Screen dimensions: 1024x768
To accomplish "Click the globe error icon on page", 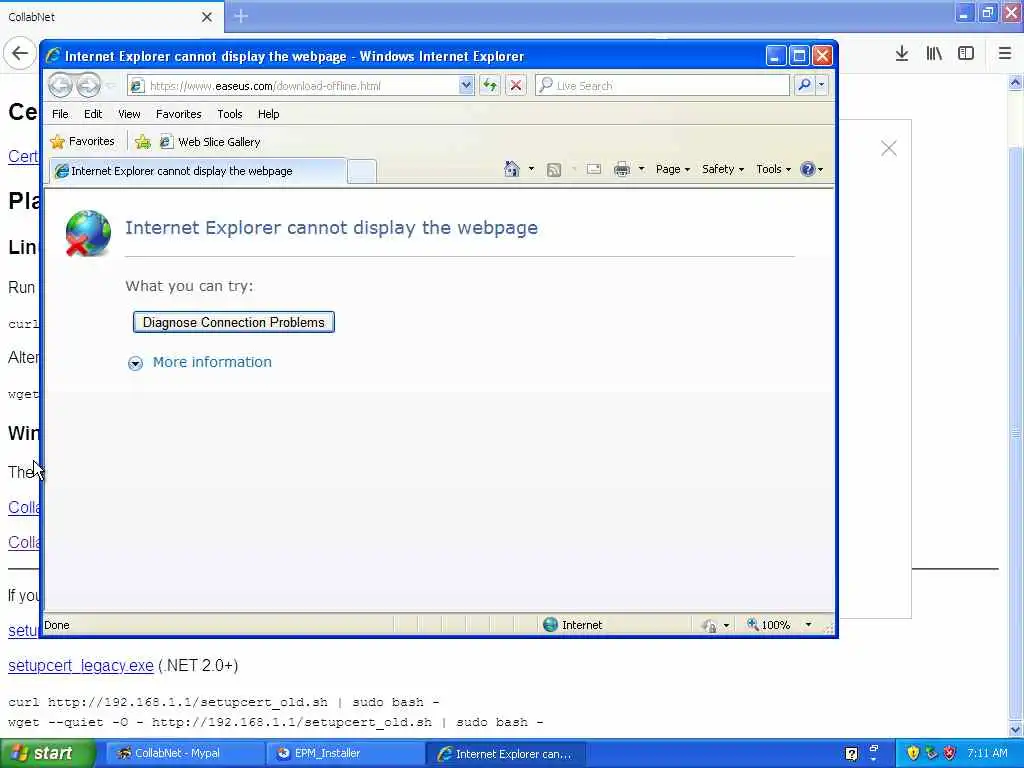I will click(88, 233).
